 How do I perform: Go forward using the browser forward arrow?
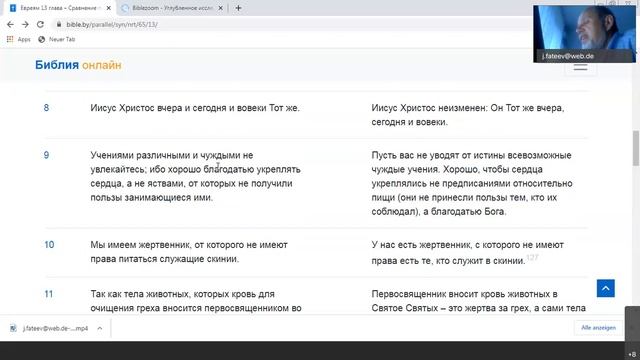pyautogui.click(x=25, y=24)
